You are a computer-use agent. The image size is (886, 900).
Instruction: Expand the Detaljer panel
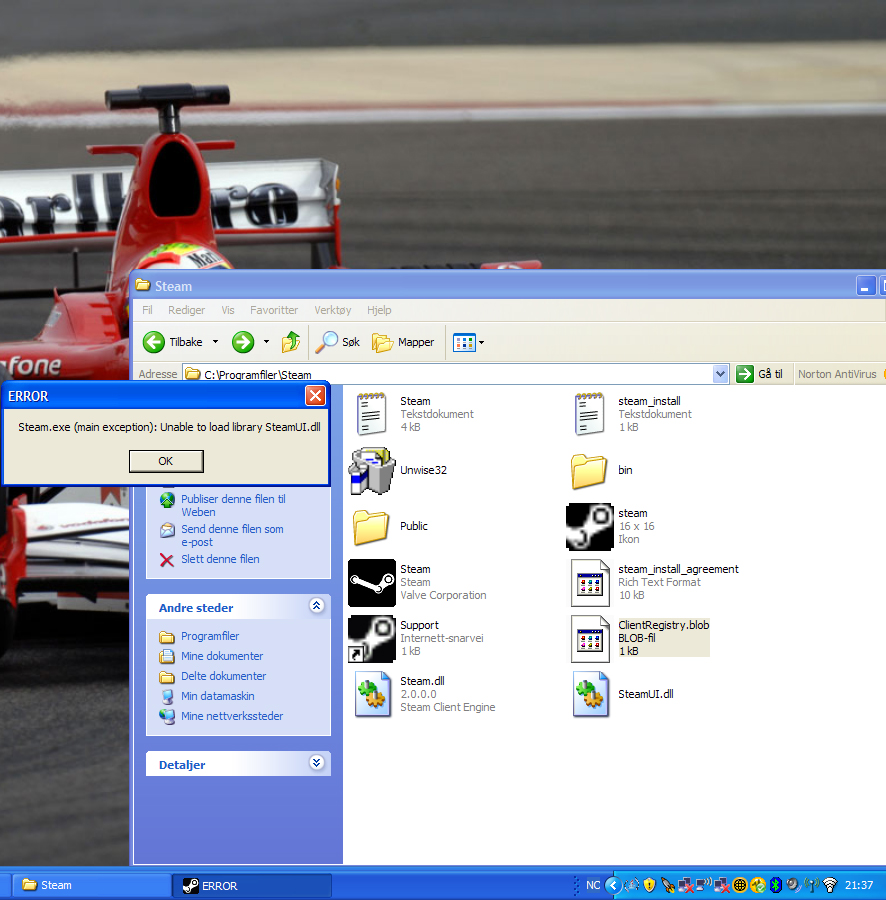click(x=316, y=763)
